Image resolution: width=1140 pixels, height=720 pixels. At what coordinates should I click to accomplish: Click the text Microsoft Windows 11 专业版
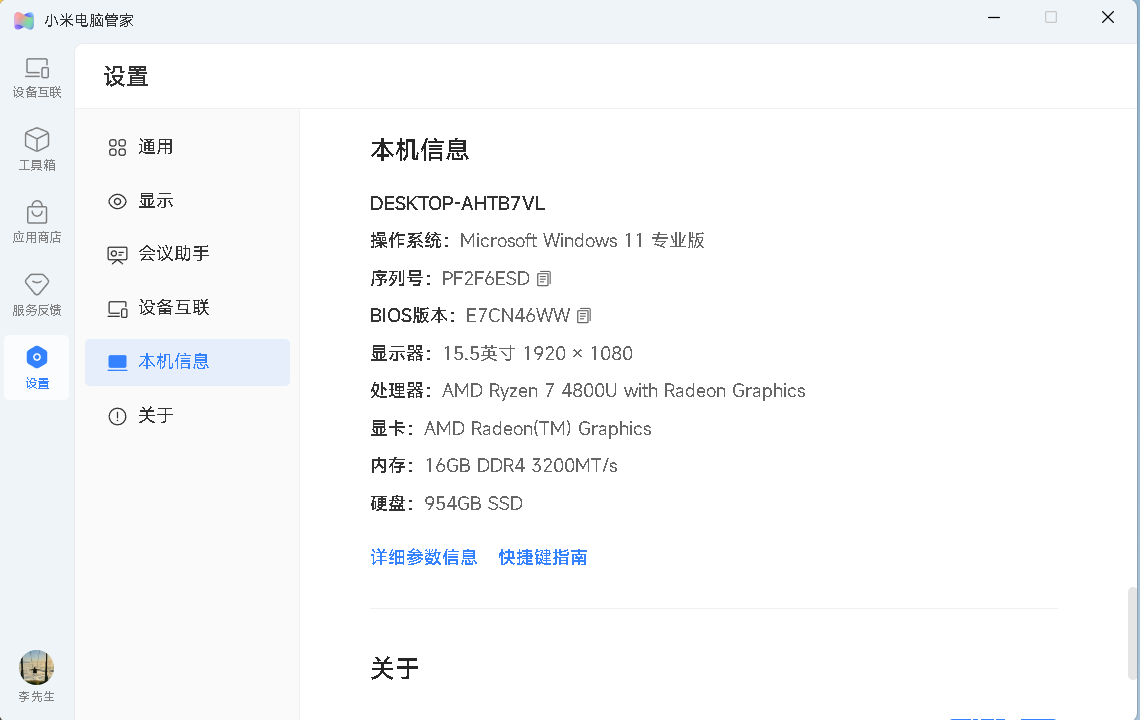[x=582, y=241]
